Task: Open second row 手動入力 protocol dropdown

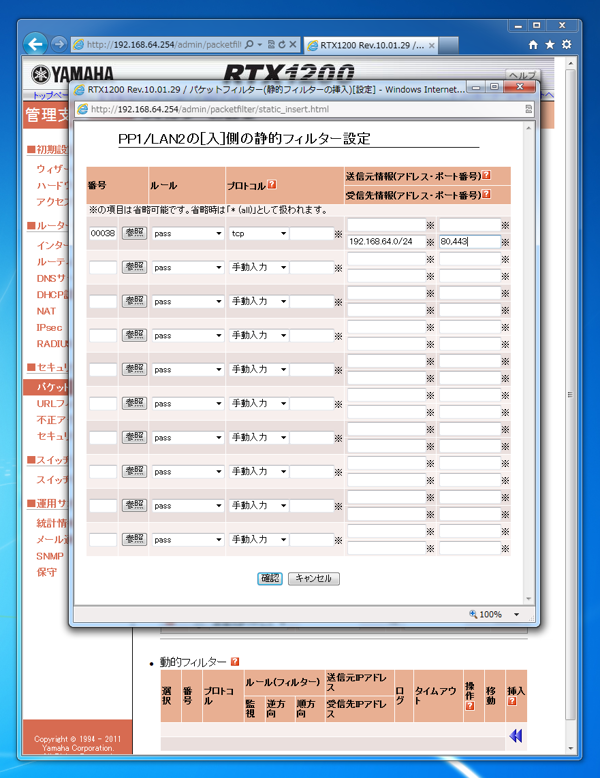Action: coord(259,267)
